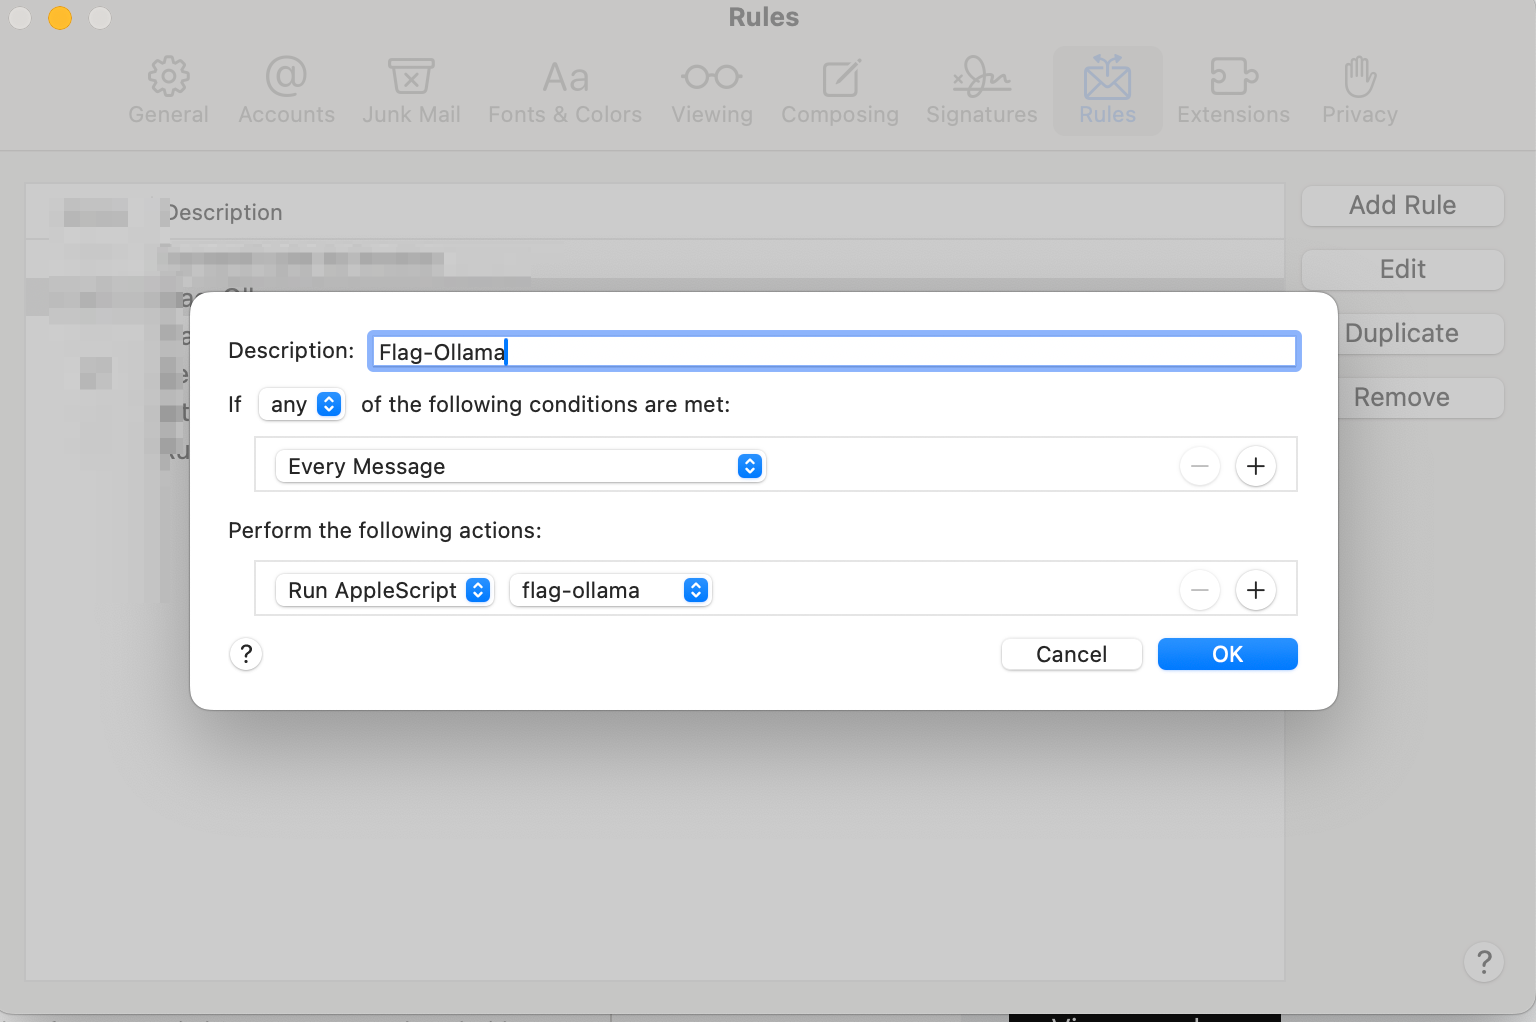Open the Junk Mail settings

click(411, 89)
